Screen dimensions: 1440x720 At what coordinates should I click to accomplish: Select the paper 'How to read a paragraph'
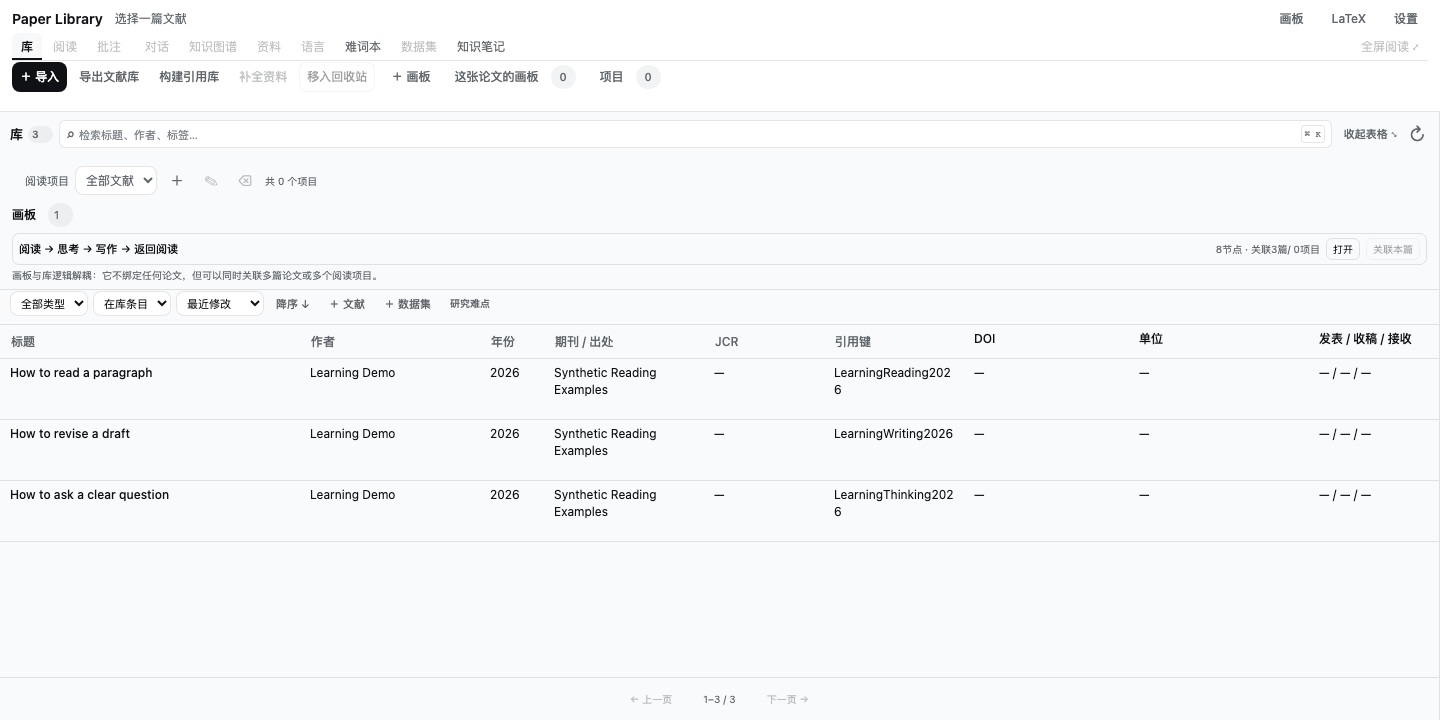(x=81, y=373)
